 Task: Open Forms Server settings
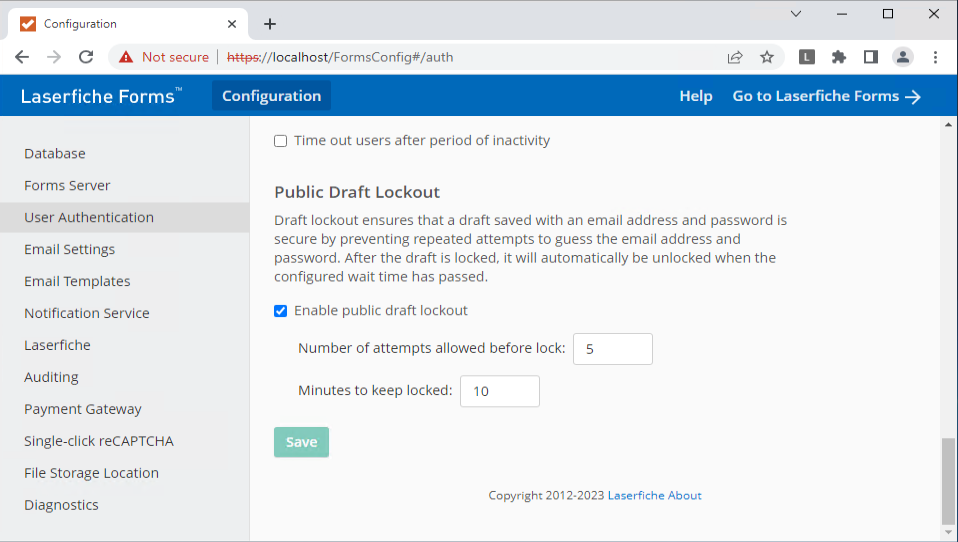click(125, 185)
